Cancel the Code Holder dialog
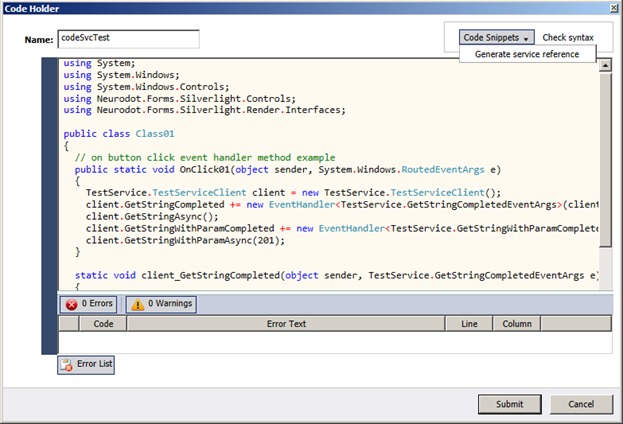Screen dimensions: 623x424 tap(581, 404)
